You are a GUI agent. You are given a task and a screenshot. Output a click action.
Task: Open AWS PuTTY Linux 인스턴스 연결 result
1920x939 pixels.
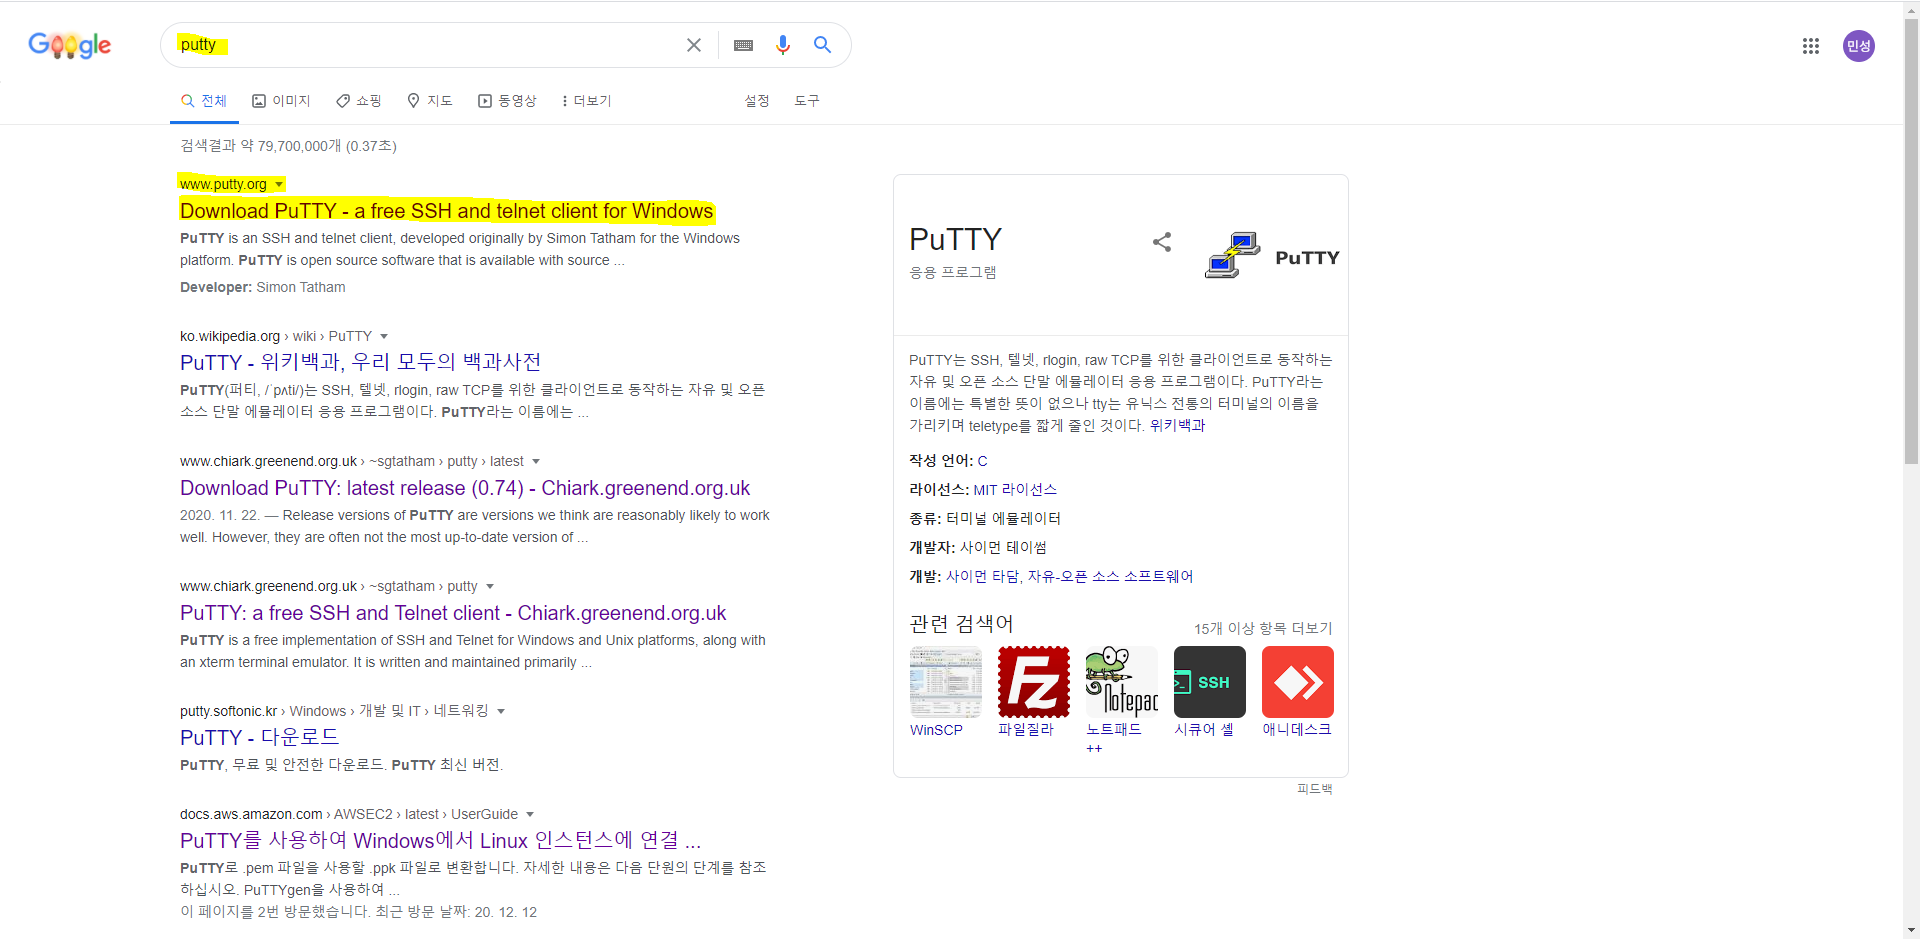[x=440, y=840]
